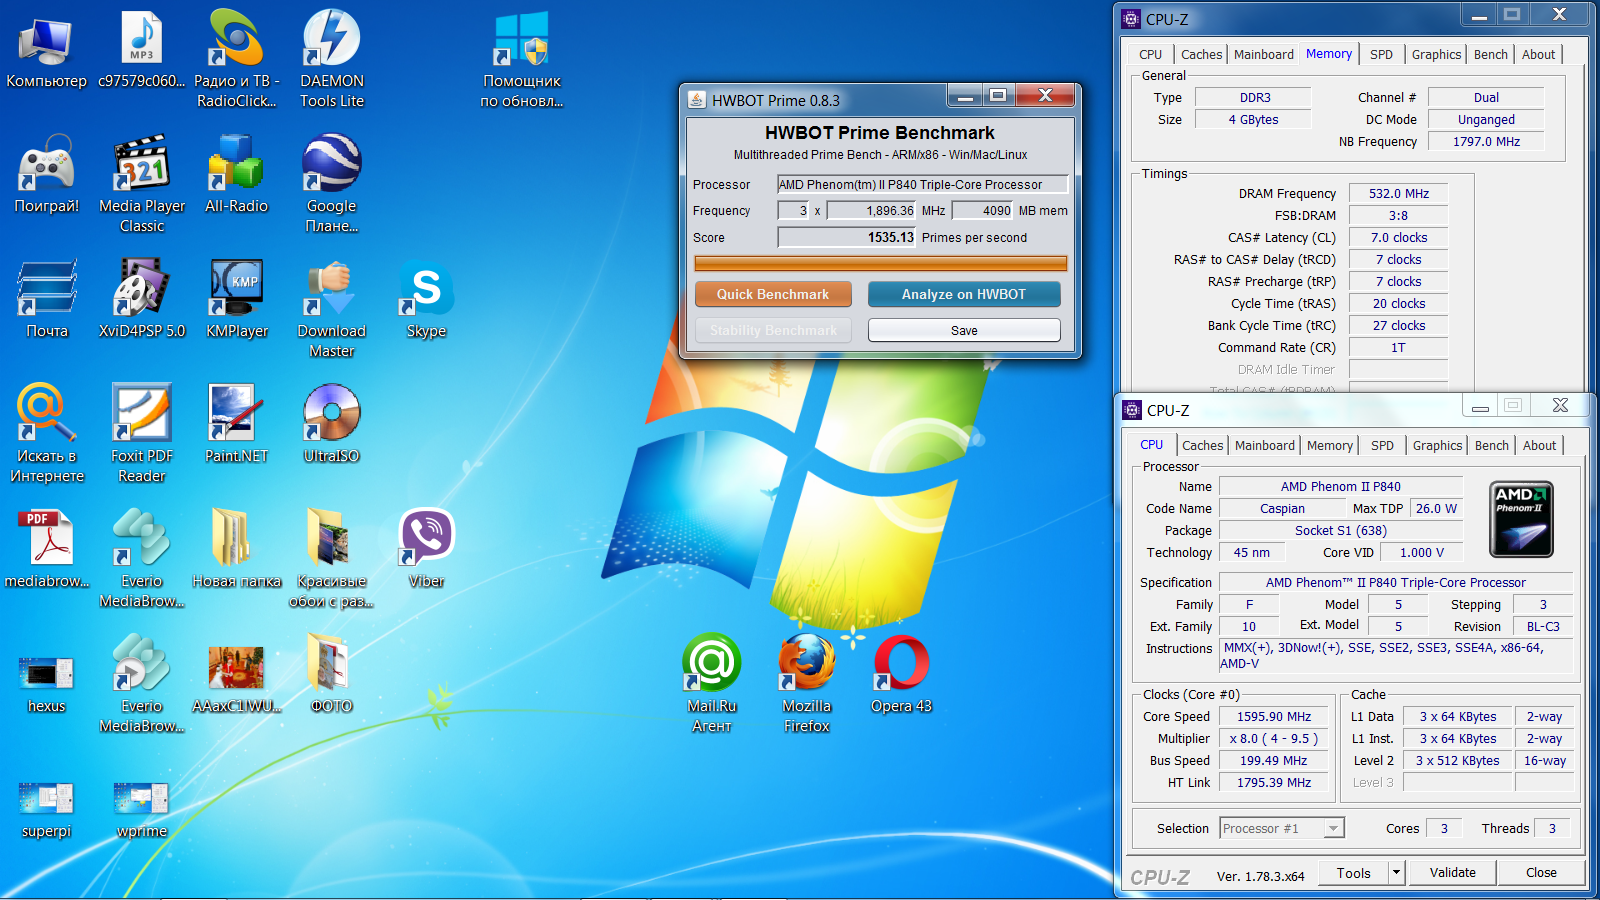Click Validate button in CPU-Z

(1452, 873)
